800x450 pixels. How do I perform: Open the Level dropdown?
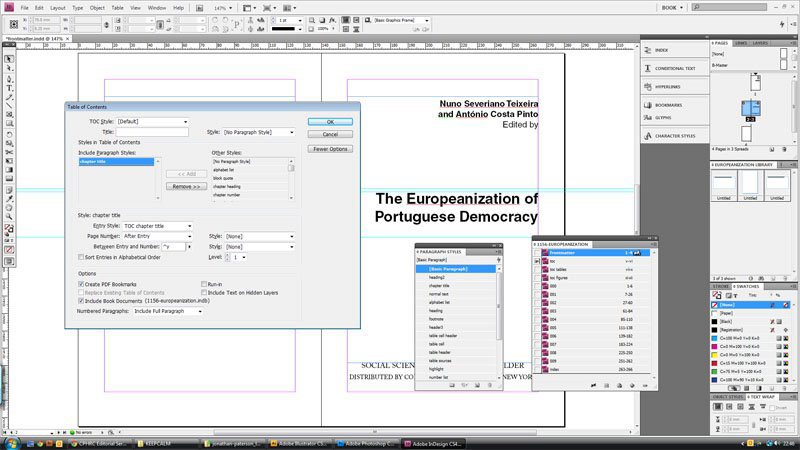pos(239,257)
